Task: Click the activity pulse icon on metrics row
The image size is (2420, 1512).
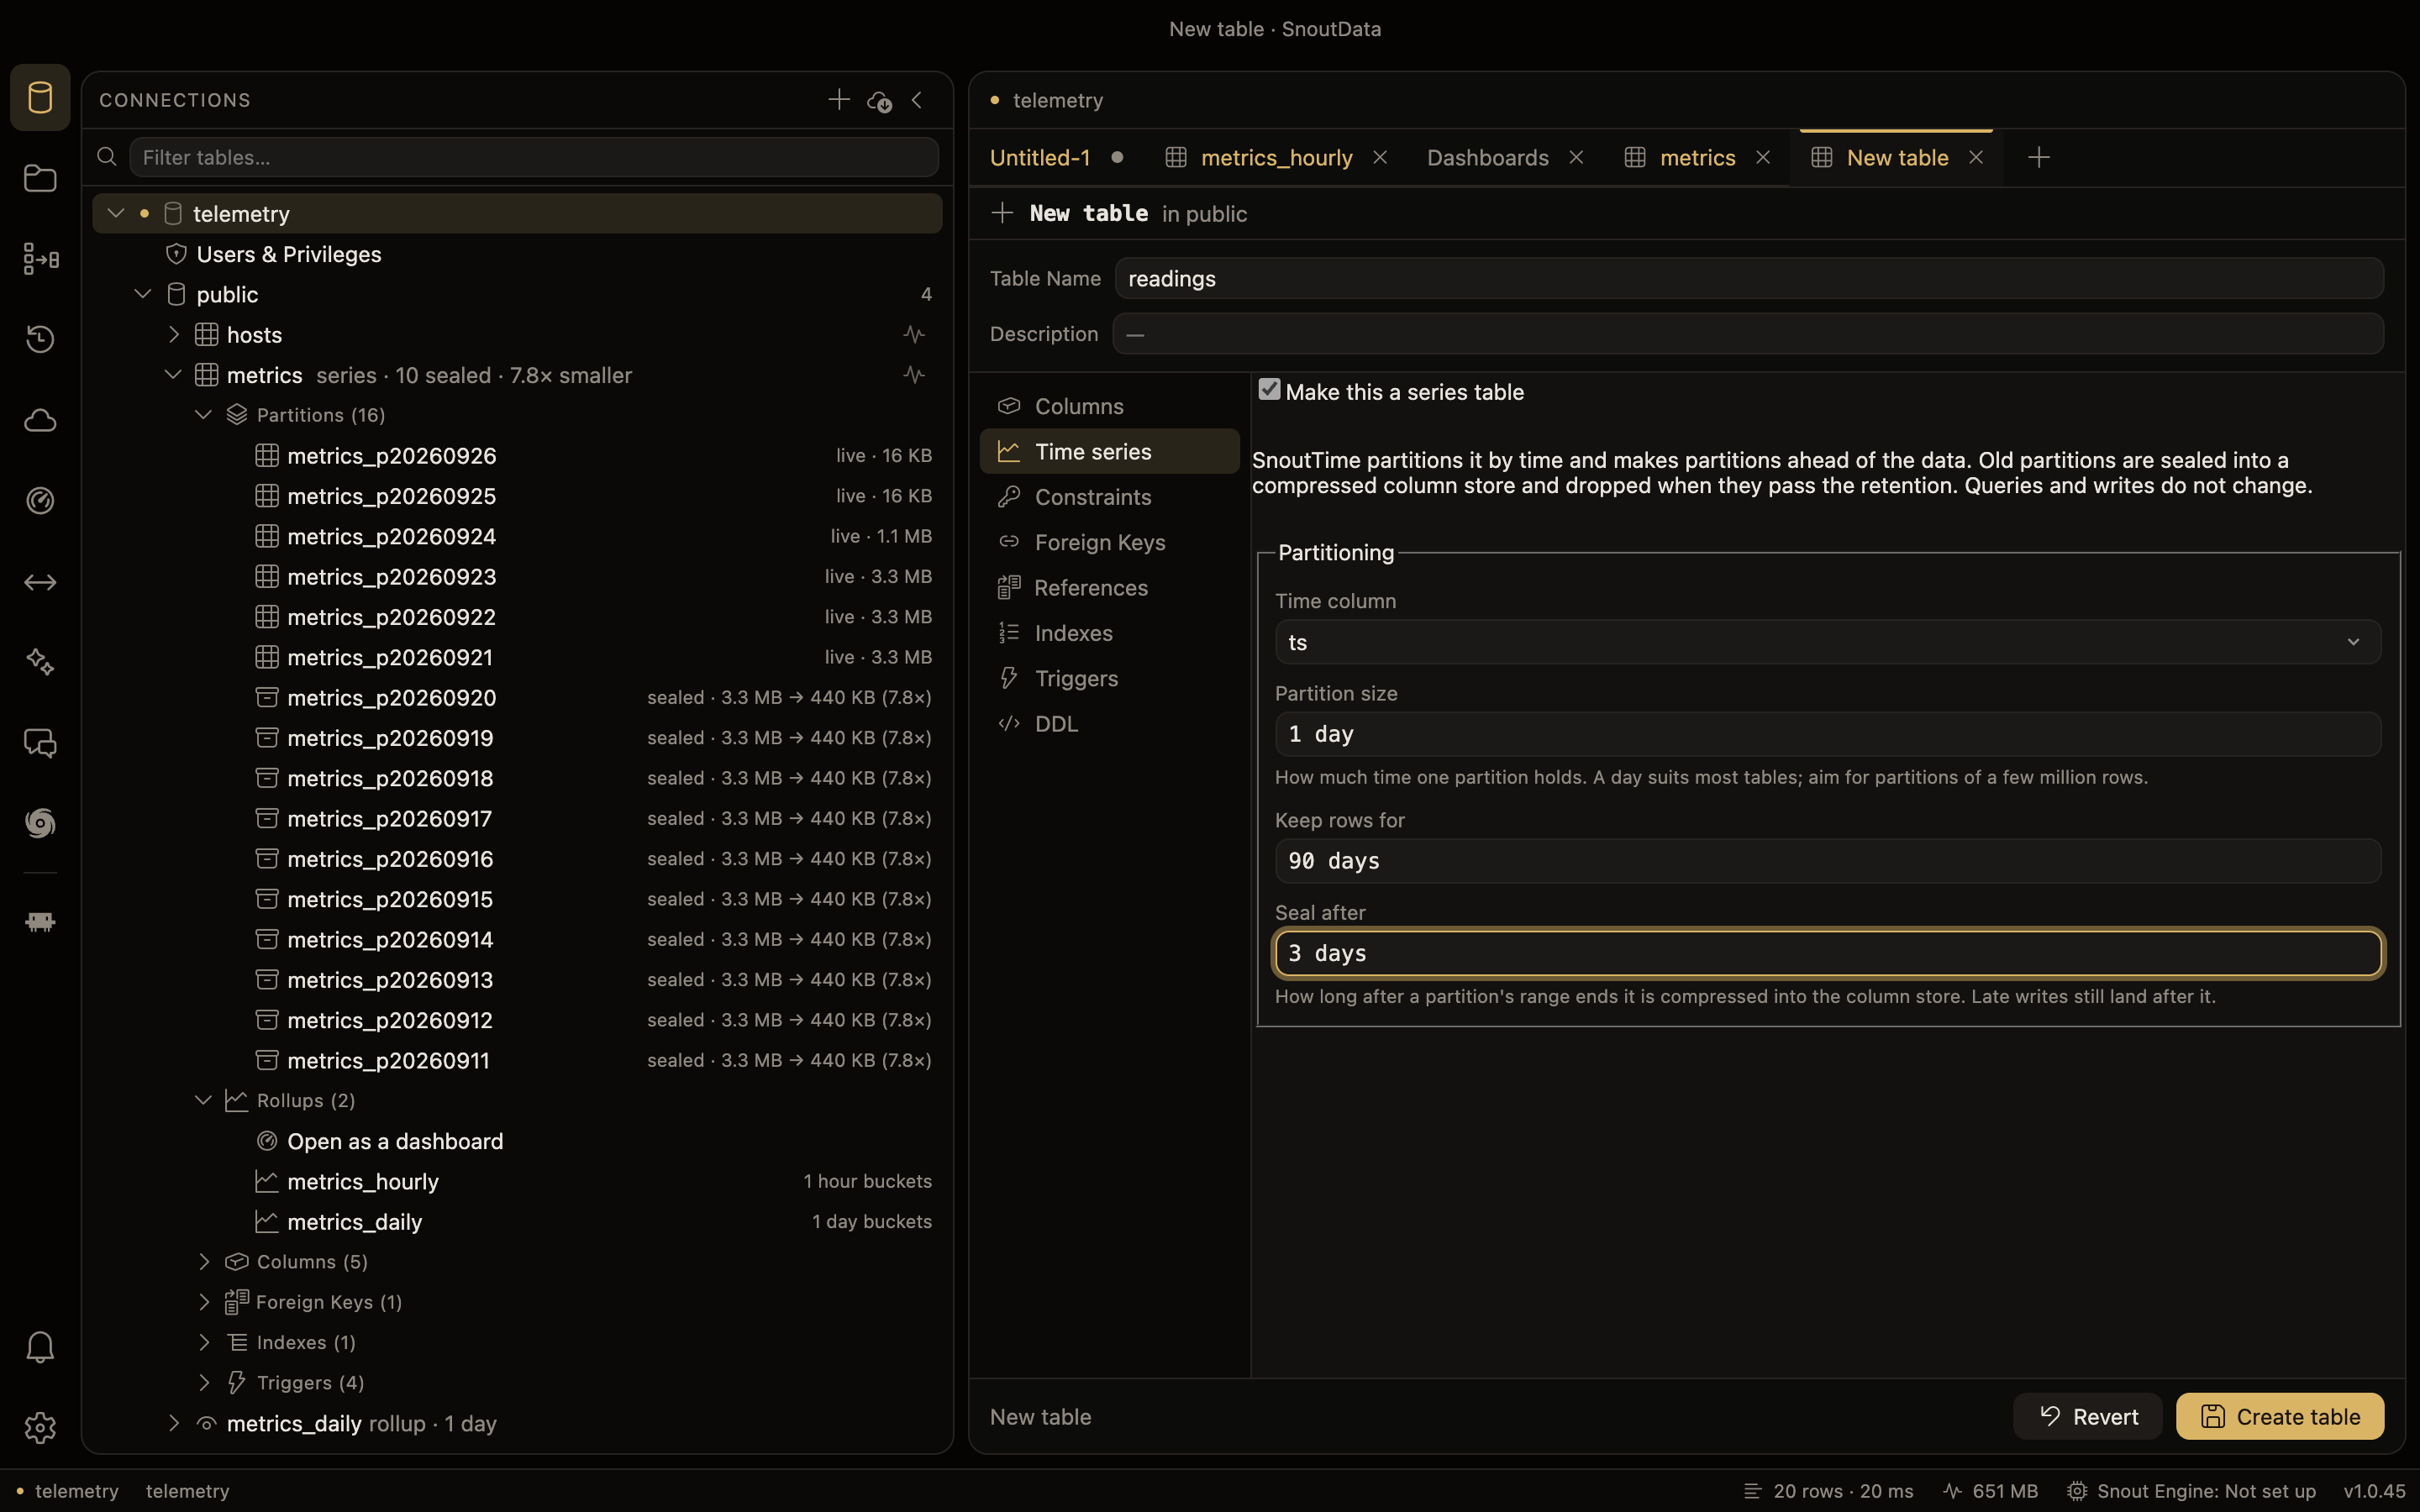Action: 914,375
